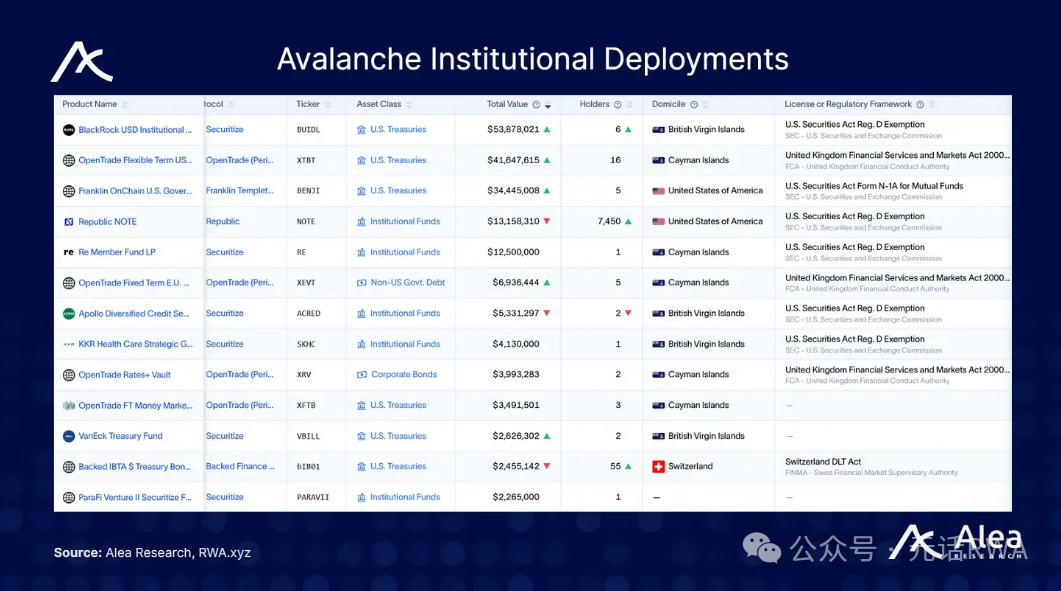Click globe icon beside Backed IBTA Treasury
Screen dimensions: 1061x591
point(68,466)
